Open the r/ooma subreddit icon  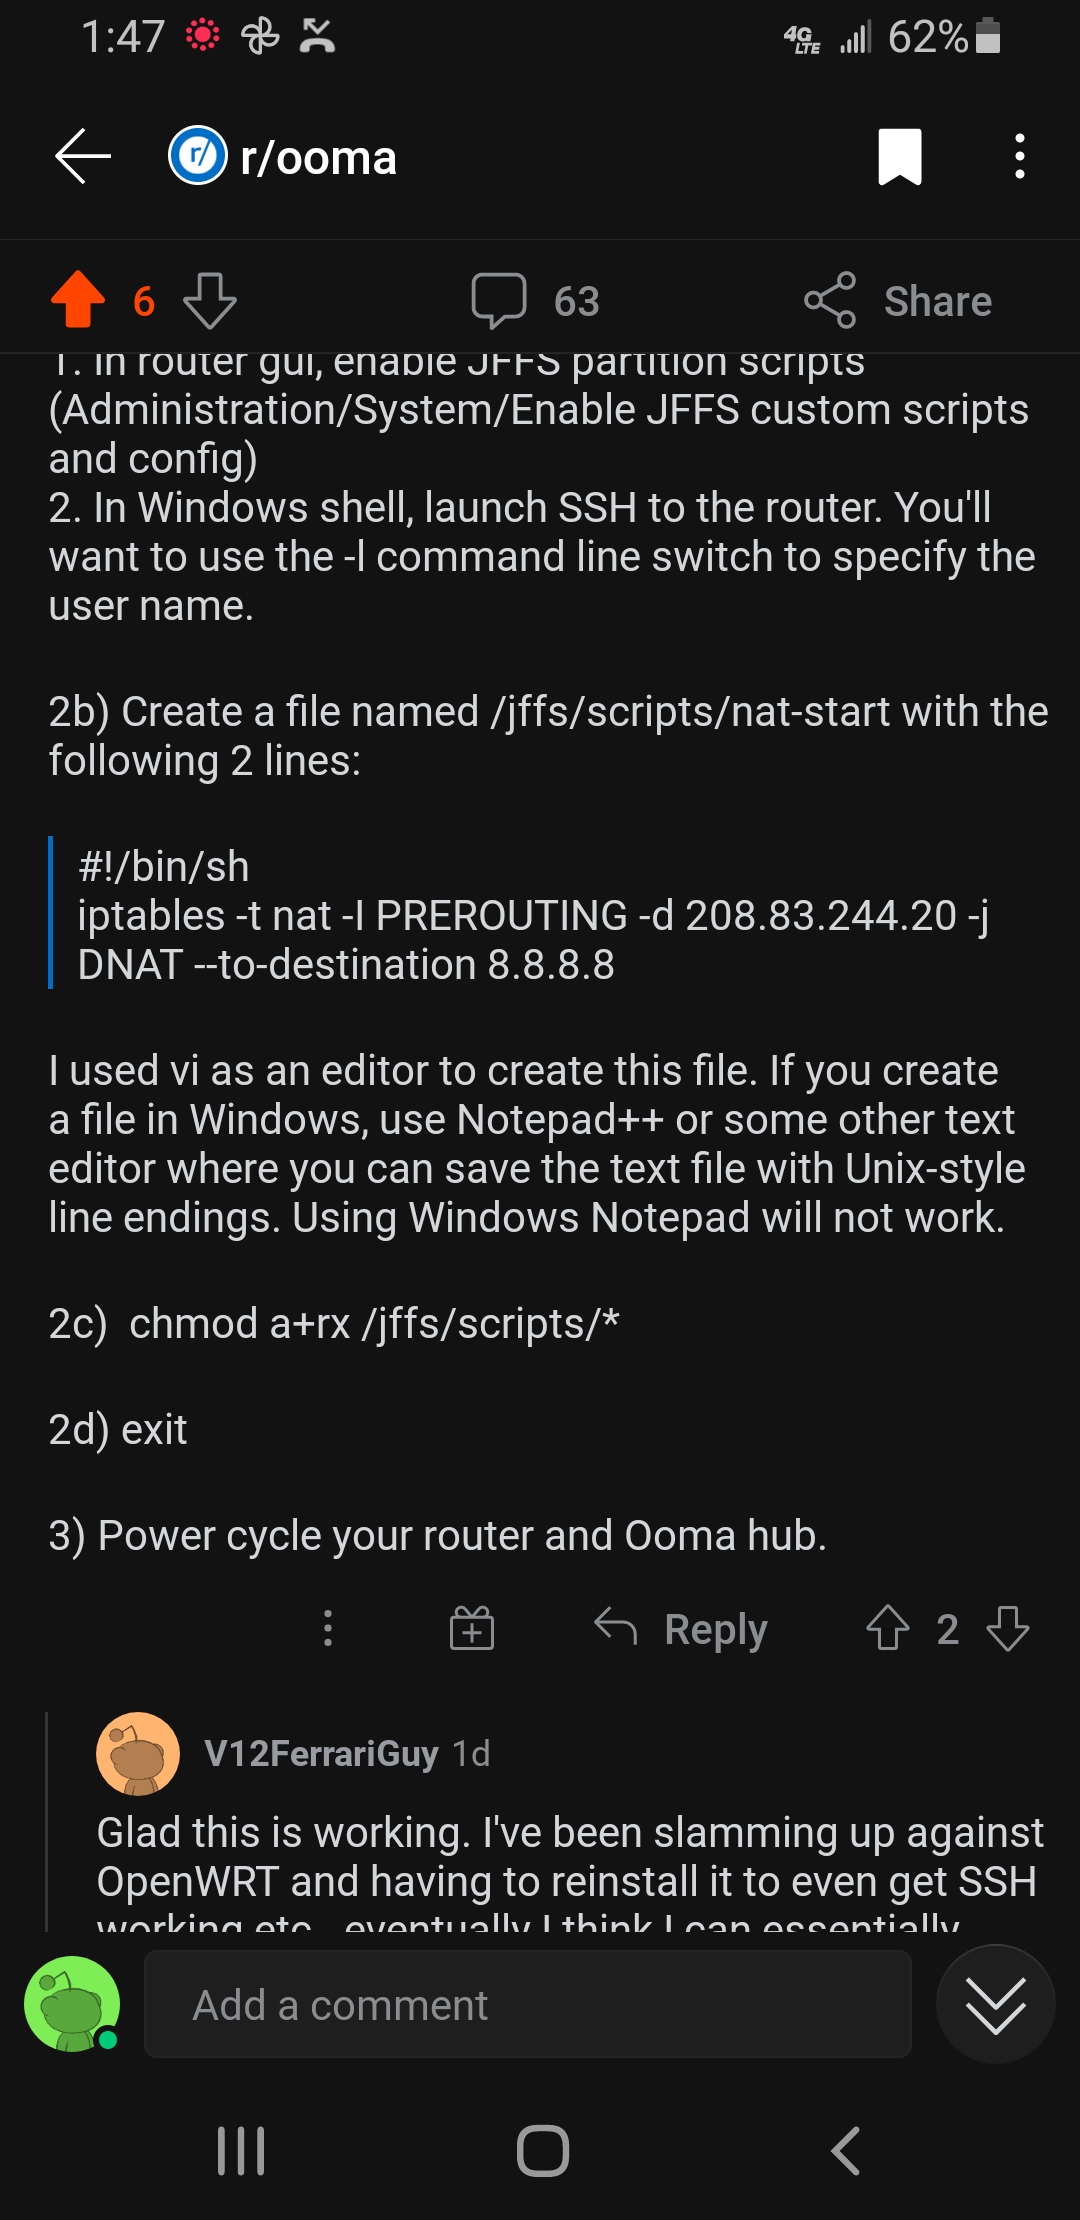coord(198,156)
